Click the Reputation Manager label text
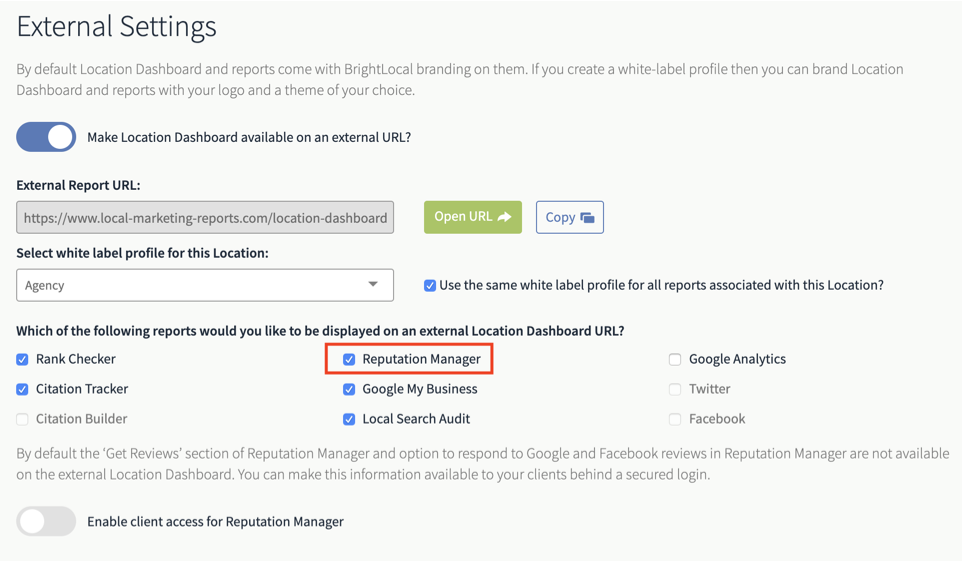Viewport: 962px width, 561px height. pos(421,359)
